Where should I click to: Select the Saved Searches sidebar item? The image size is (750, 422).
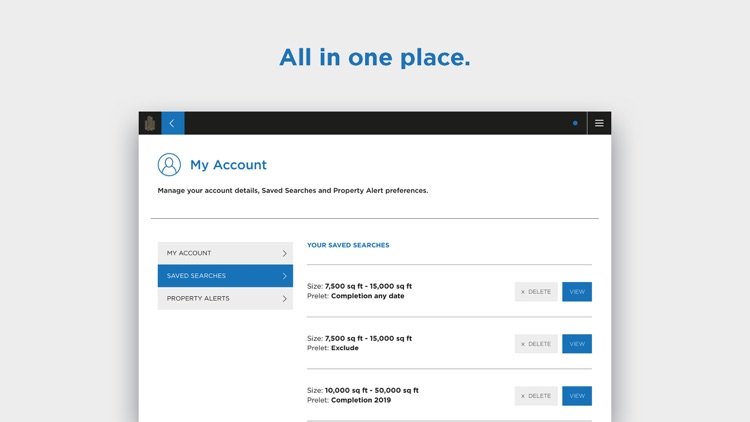point(225,276)
